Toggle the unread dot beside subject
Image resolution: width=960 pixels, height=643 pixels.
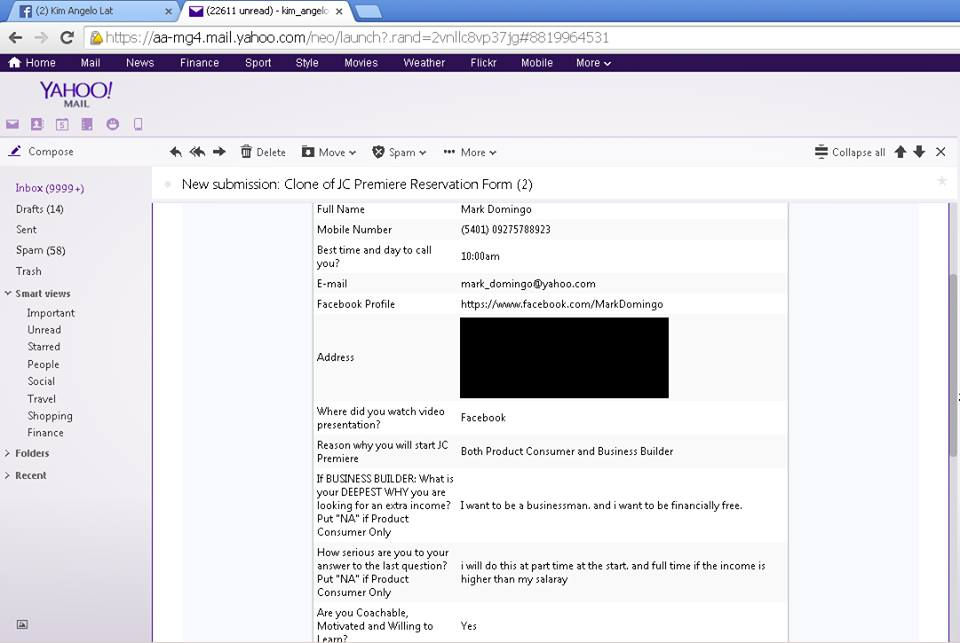click(167, 184)
